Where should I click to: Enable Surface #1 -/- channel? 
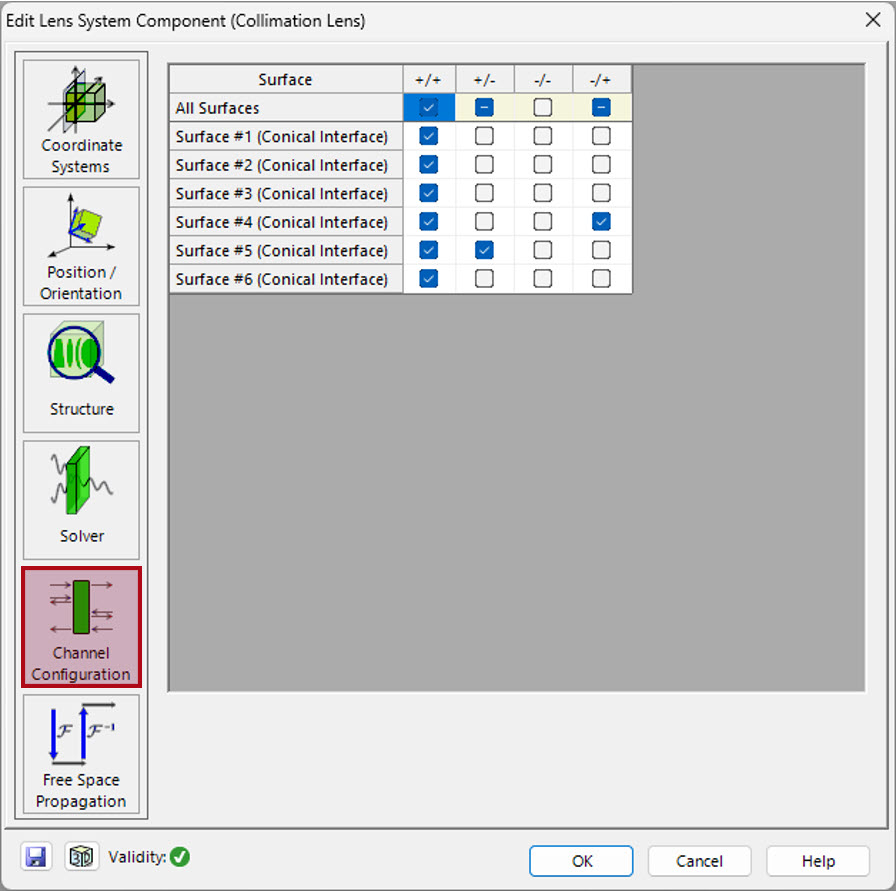point(542,136)
